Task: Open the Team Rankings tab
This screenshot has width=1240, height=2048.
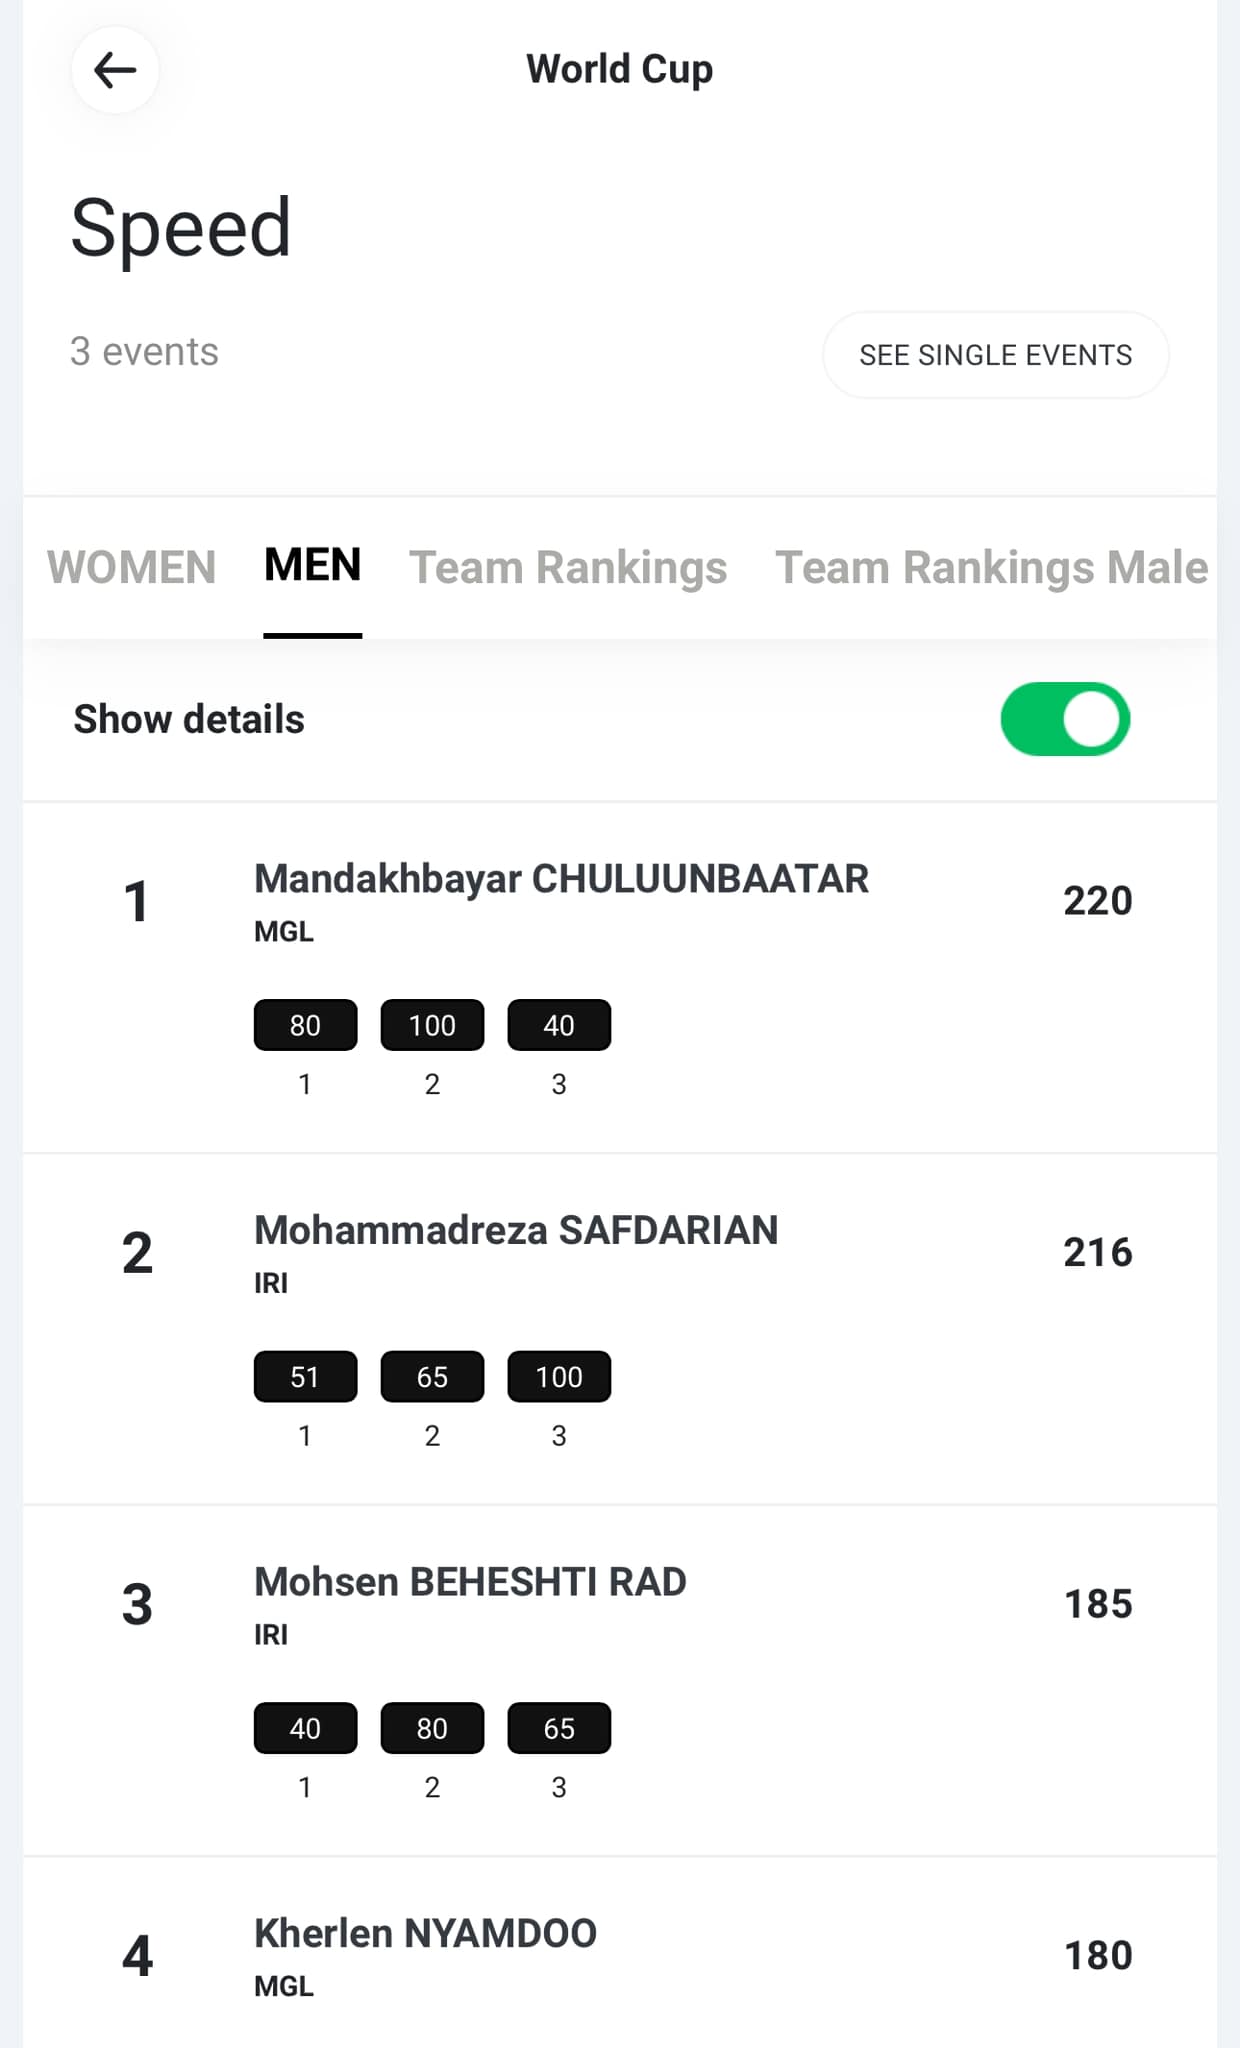Action: [568, 567]
